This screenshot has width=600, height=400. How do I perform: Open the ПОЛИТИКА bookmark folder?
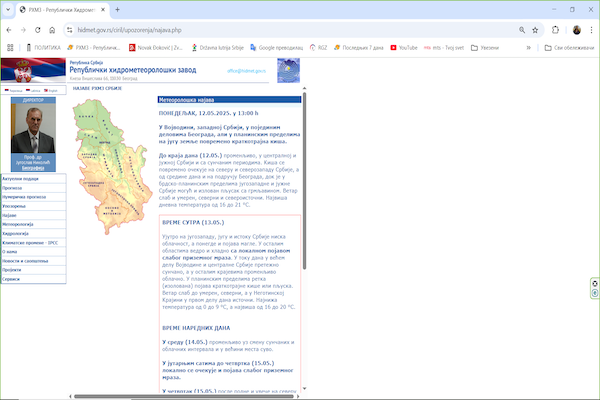[43, 46]
